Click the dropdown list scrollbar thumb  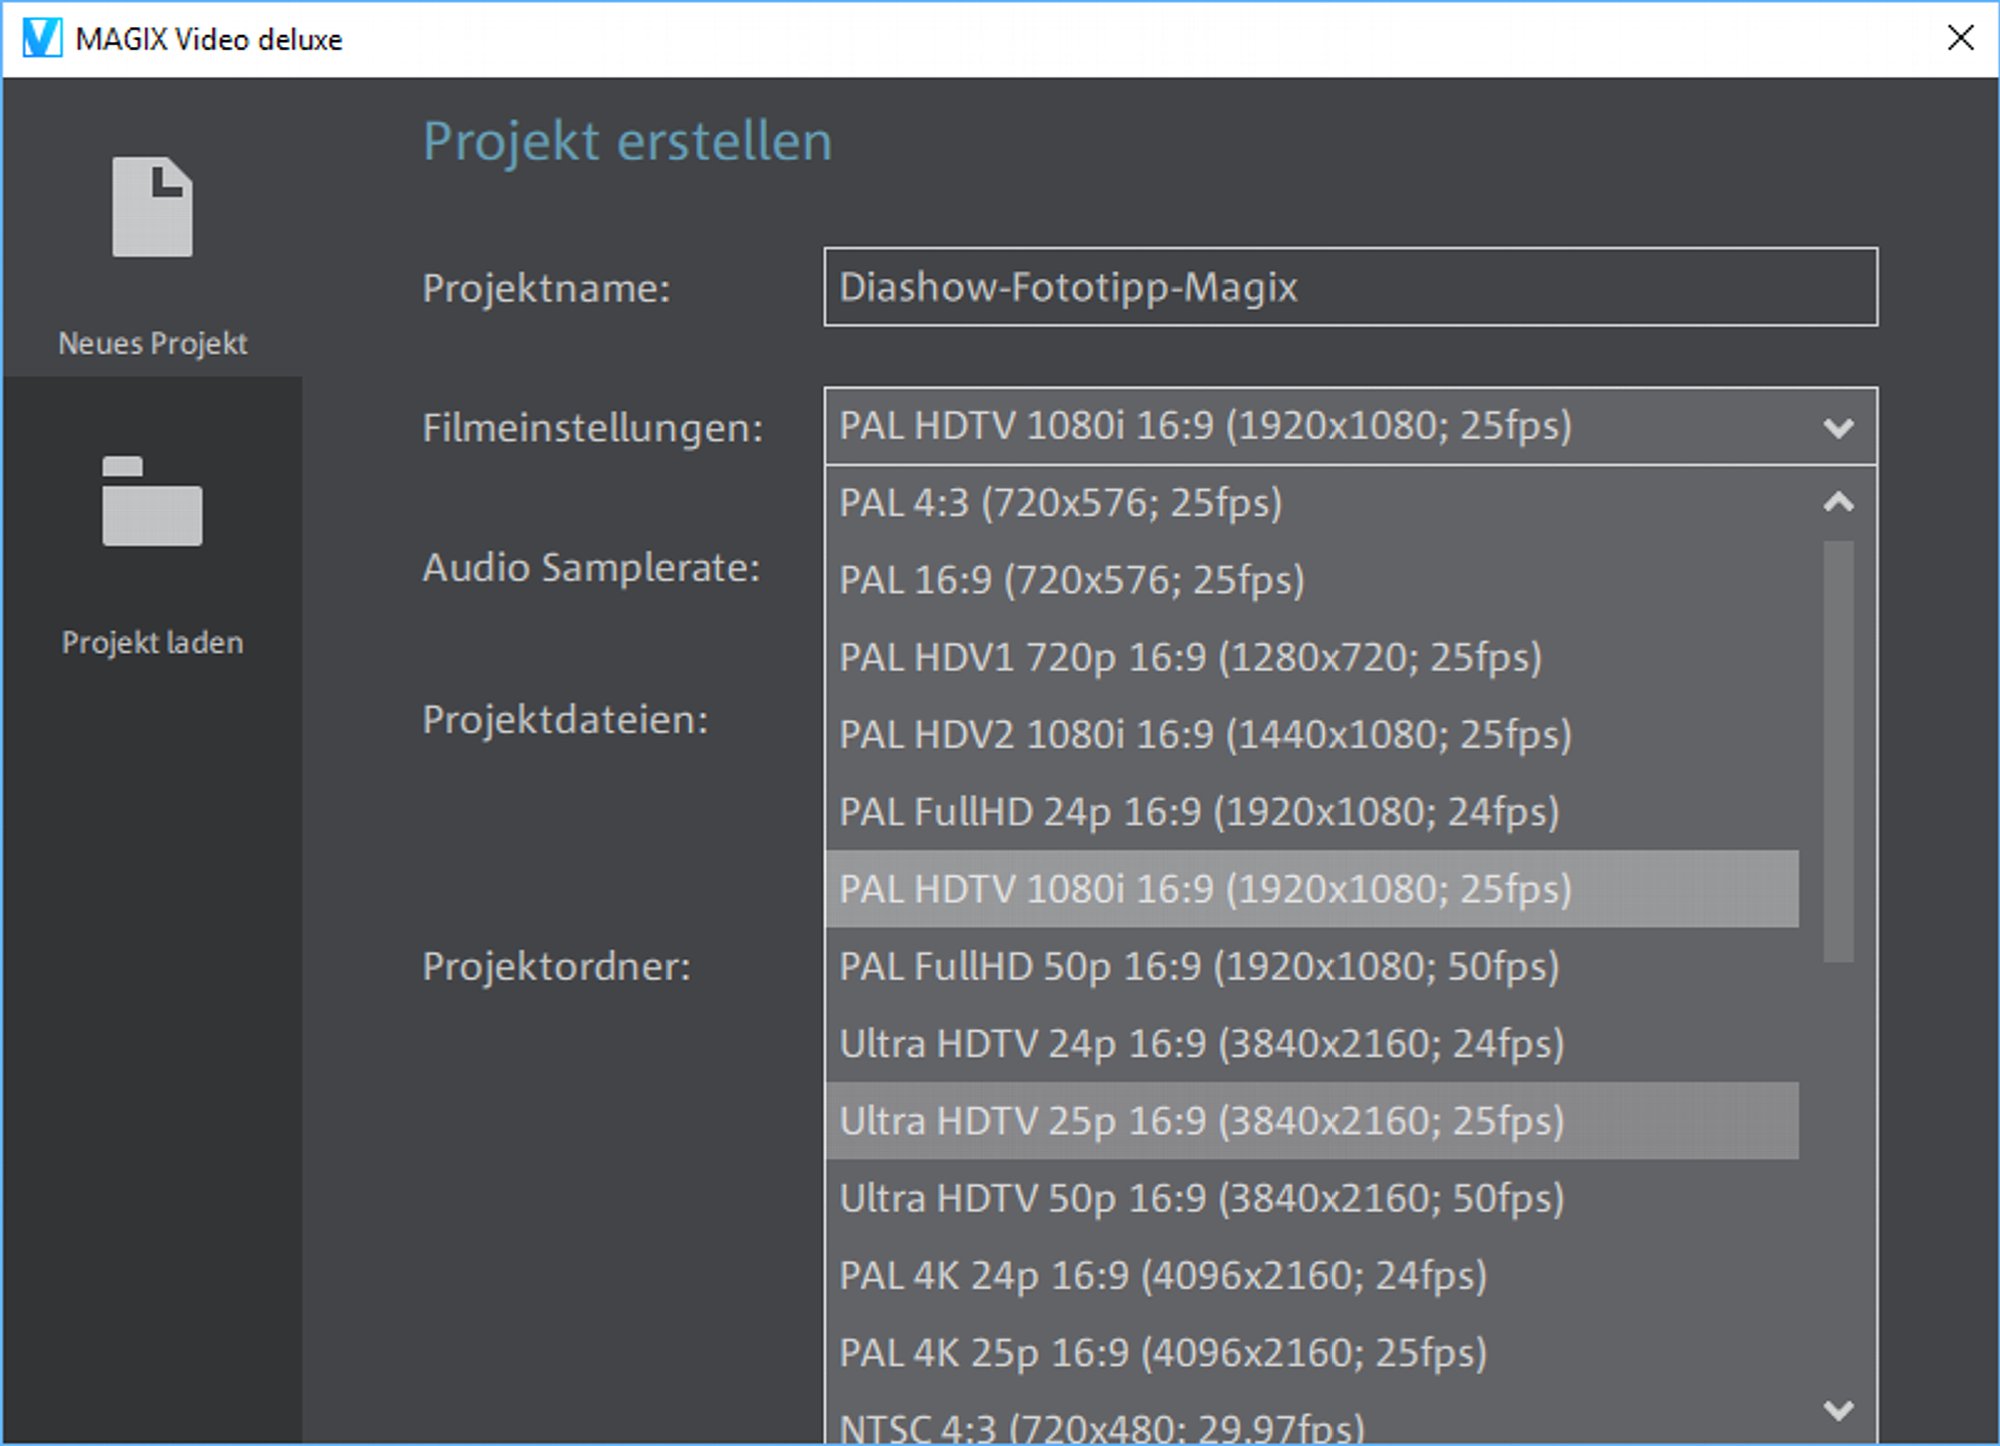[x=1838, y=750]
